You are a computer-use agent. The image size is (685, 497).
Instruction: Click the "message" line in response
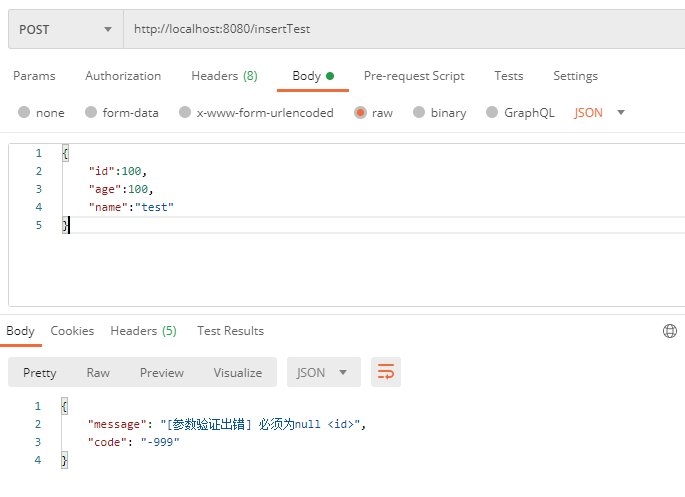point(226,424)
